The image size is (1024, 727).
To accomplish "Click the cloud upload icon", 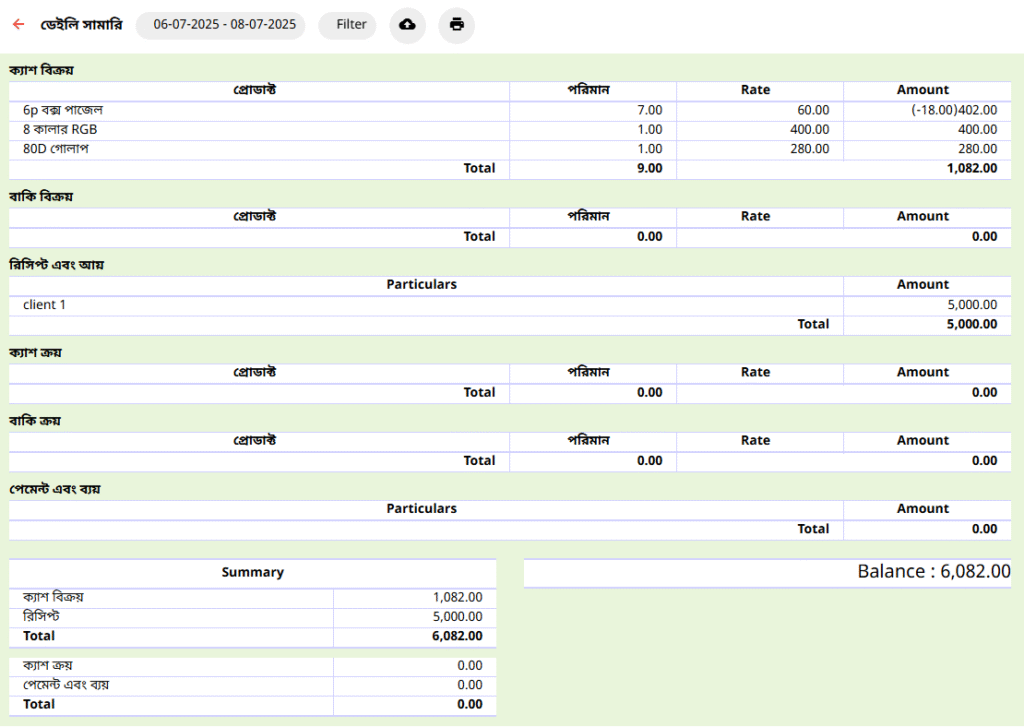I will 408,25.
